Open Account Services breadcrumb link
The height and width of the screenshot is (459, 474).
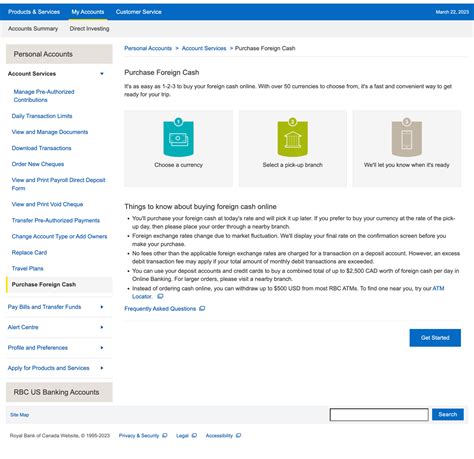pos(204,48)
